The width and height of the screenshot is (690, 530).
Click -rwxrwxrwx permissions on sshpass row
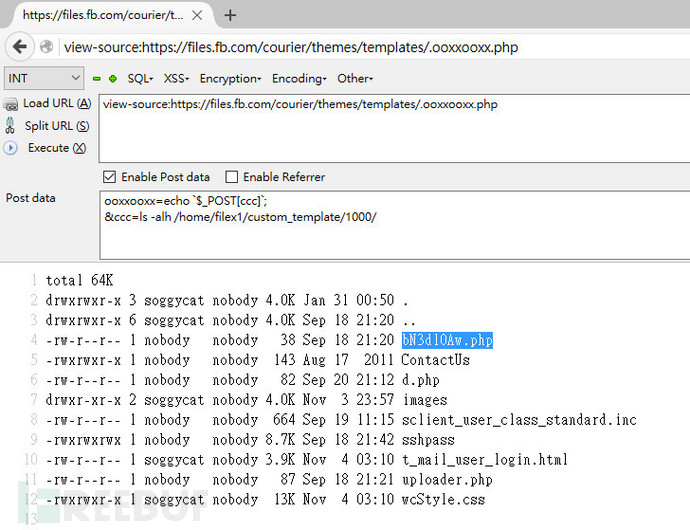tap(83, 440)
